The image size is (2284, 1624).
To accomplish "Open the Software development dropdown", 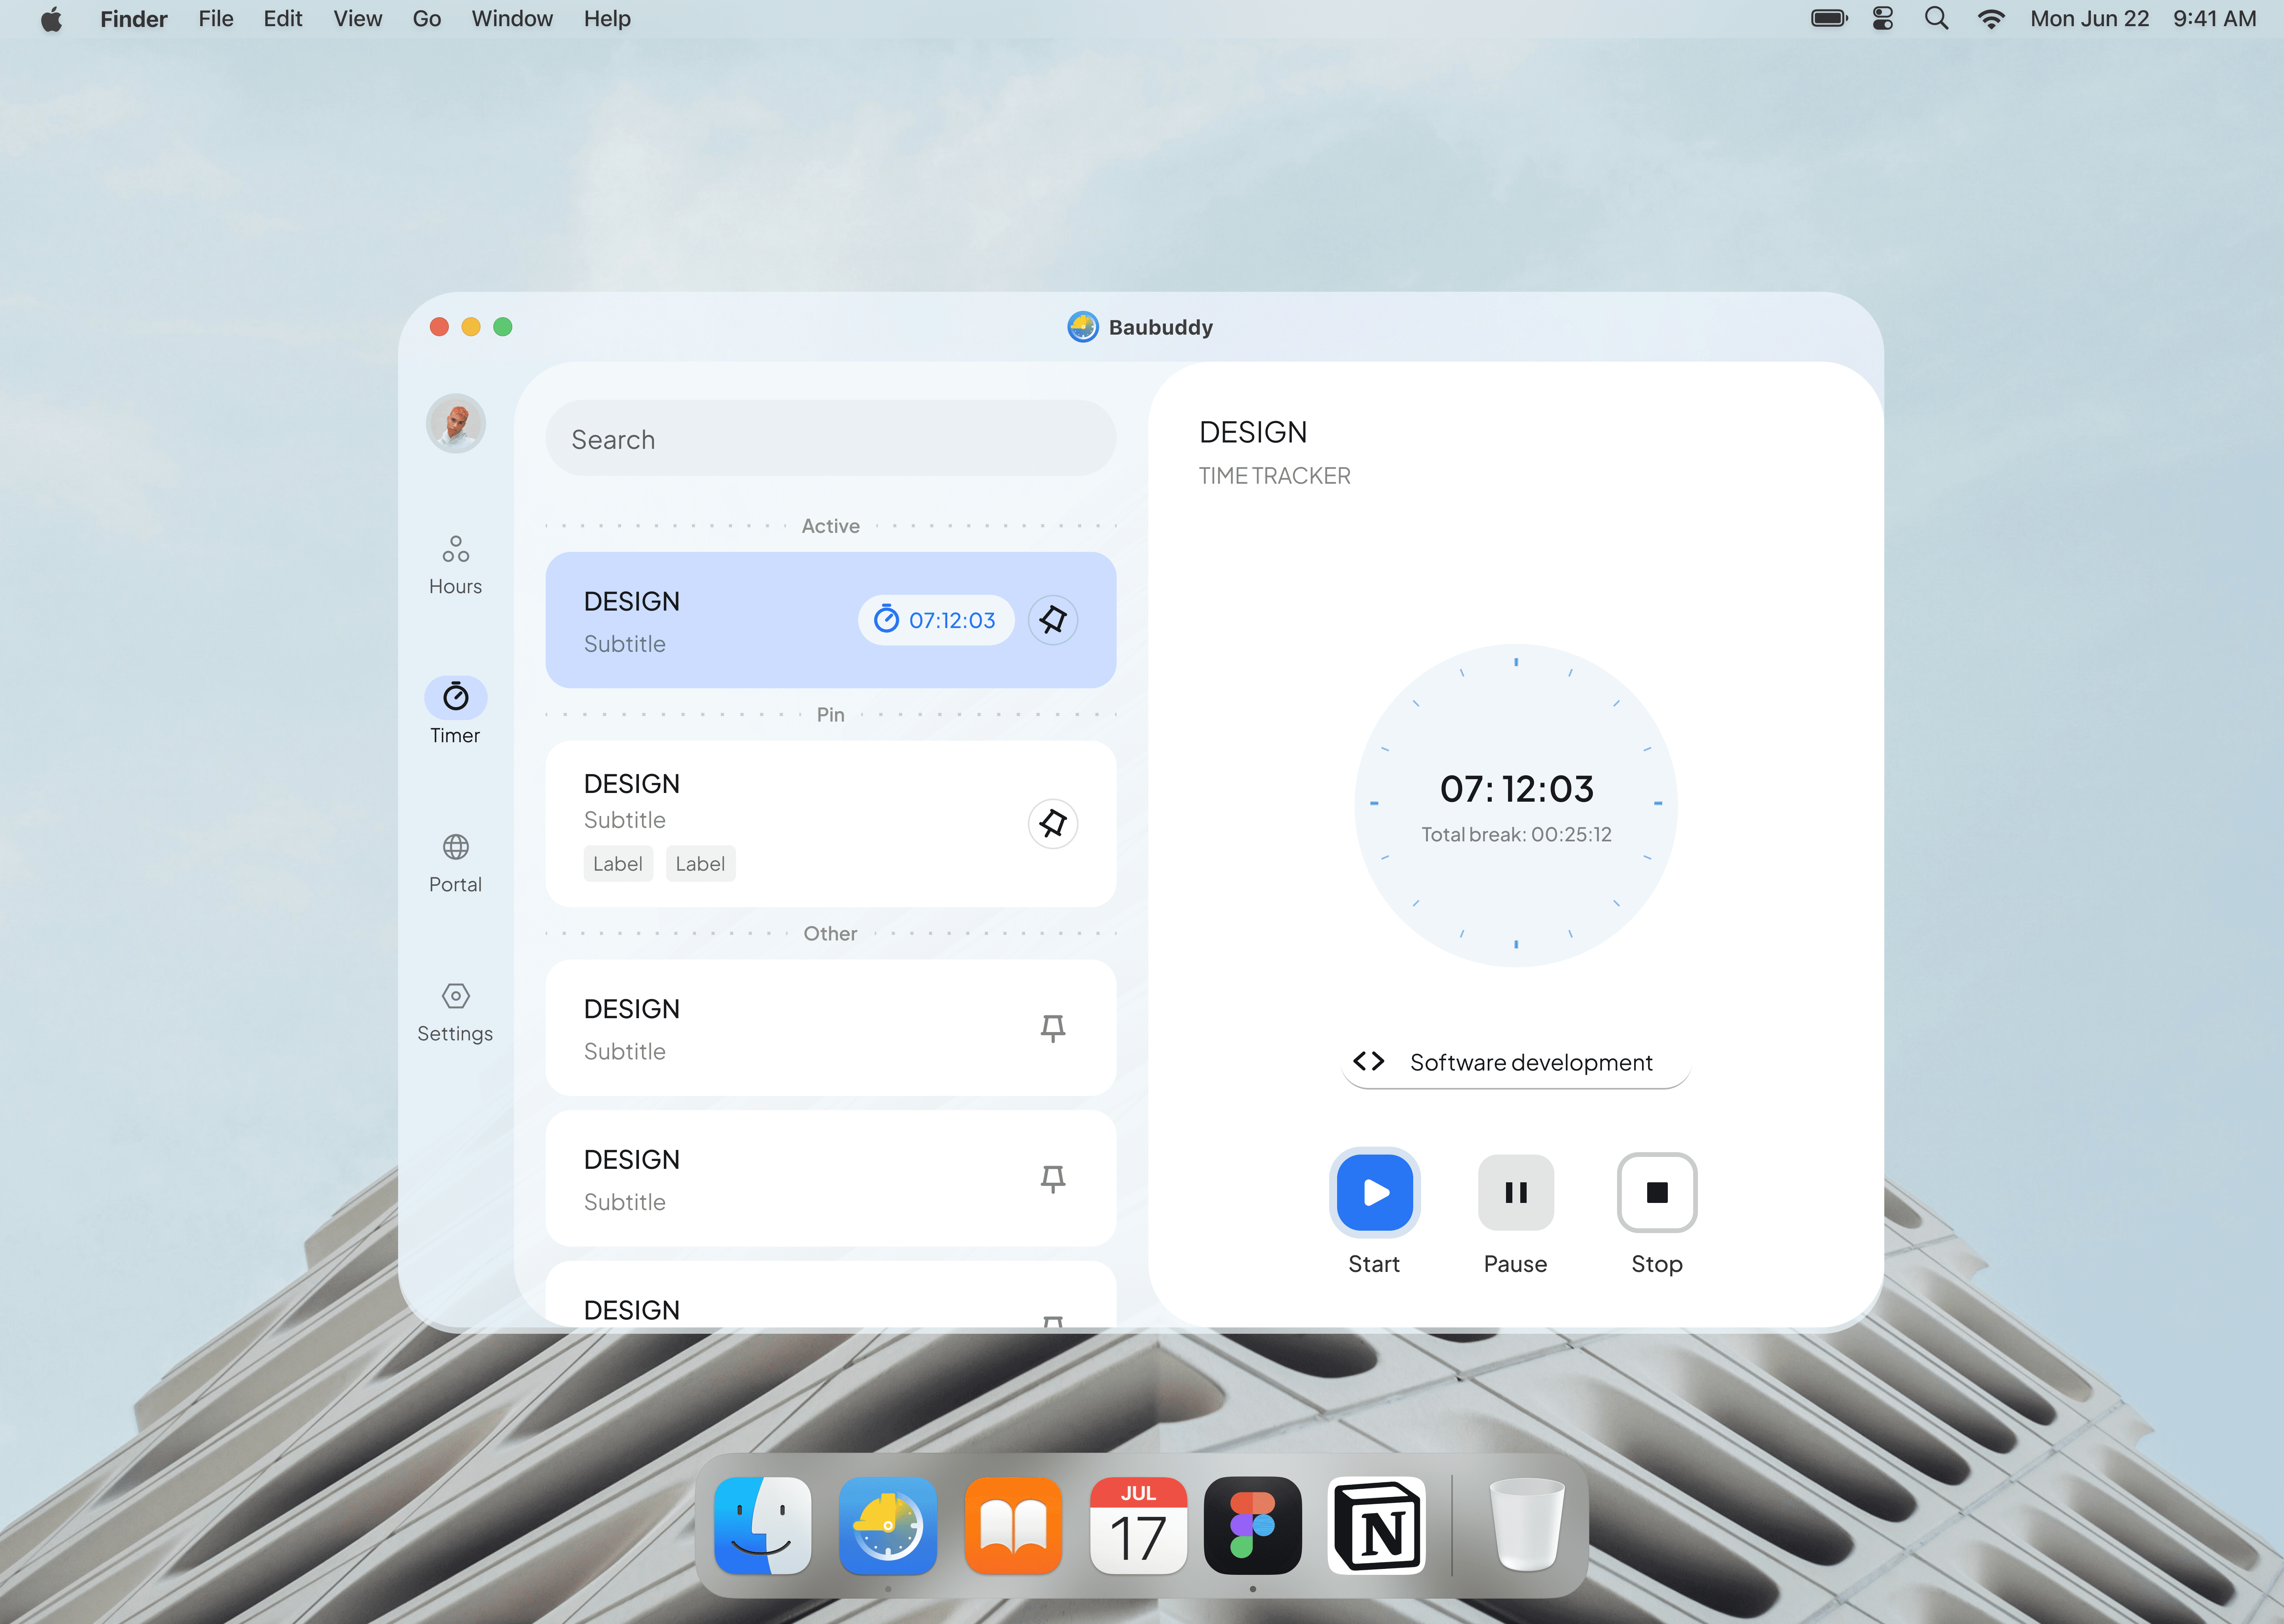I will (x=1516, y=1062).
